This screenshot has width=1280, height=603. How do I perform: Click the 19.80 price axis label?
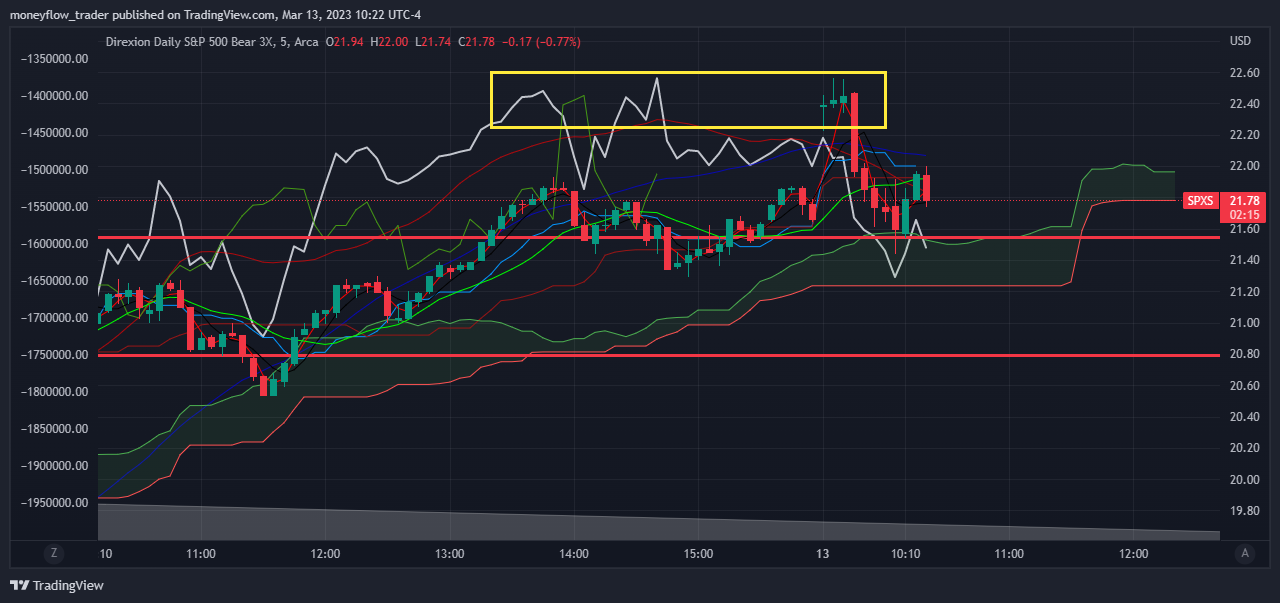point(1244,511)
